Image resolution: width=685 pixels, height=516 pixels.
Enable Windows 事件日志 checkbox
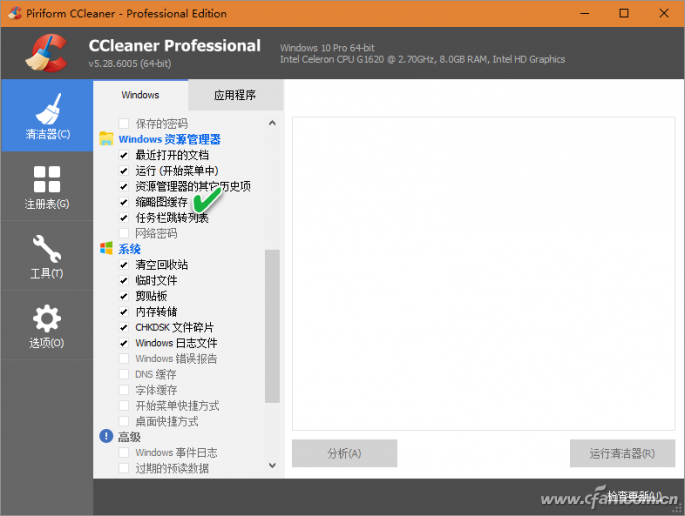tap(124, 453)
